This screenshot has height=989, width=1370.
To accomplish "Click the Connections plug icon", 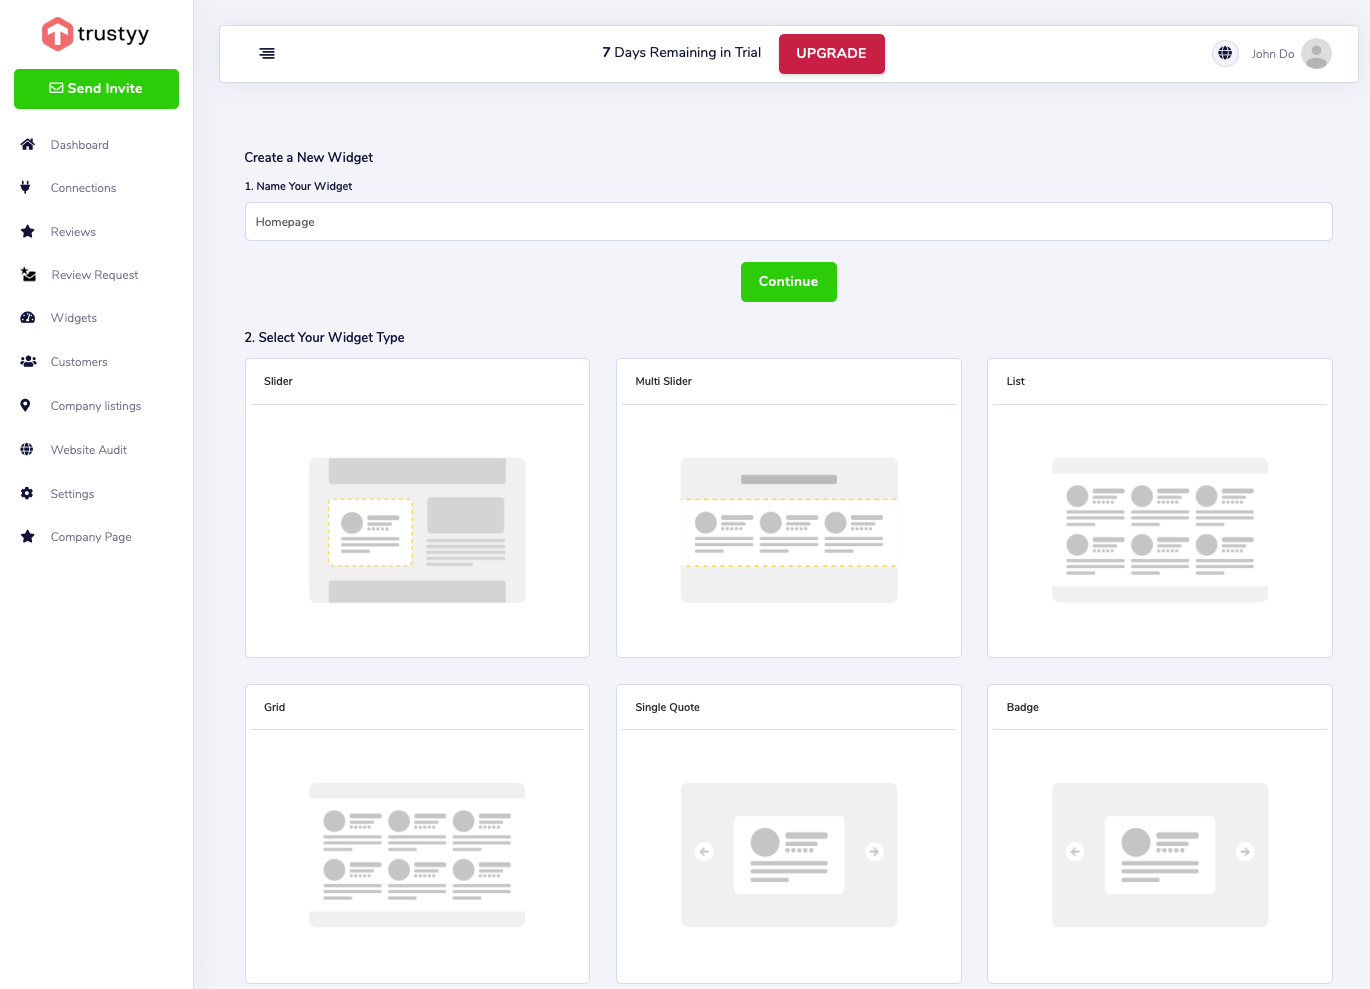I will (26, 188).
